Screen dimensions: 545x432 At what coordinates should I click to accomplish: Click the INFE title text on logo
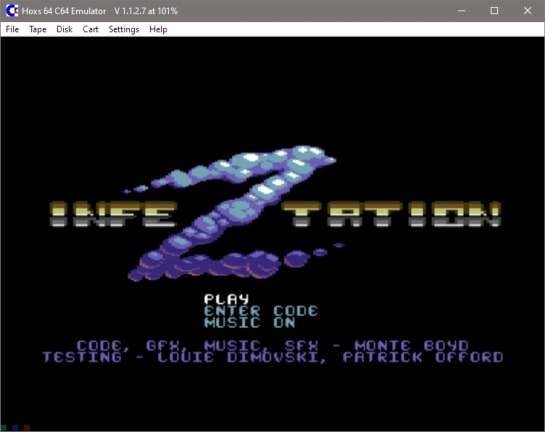tap(113, 214)
